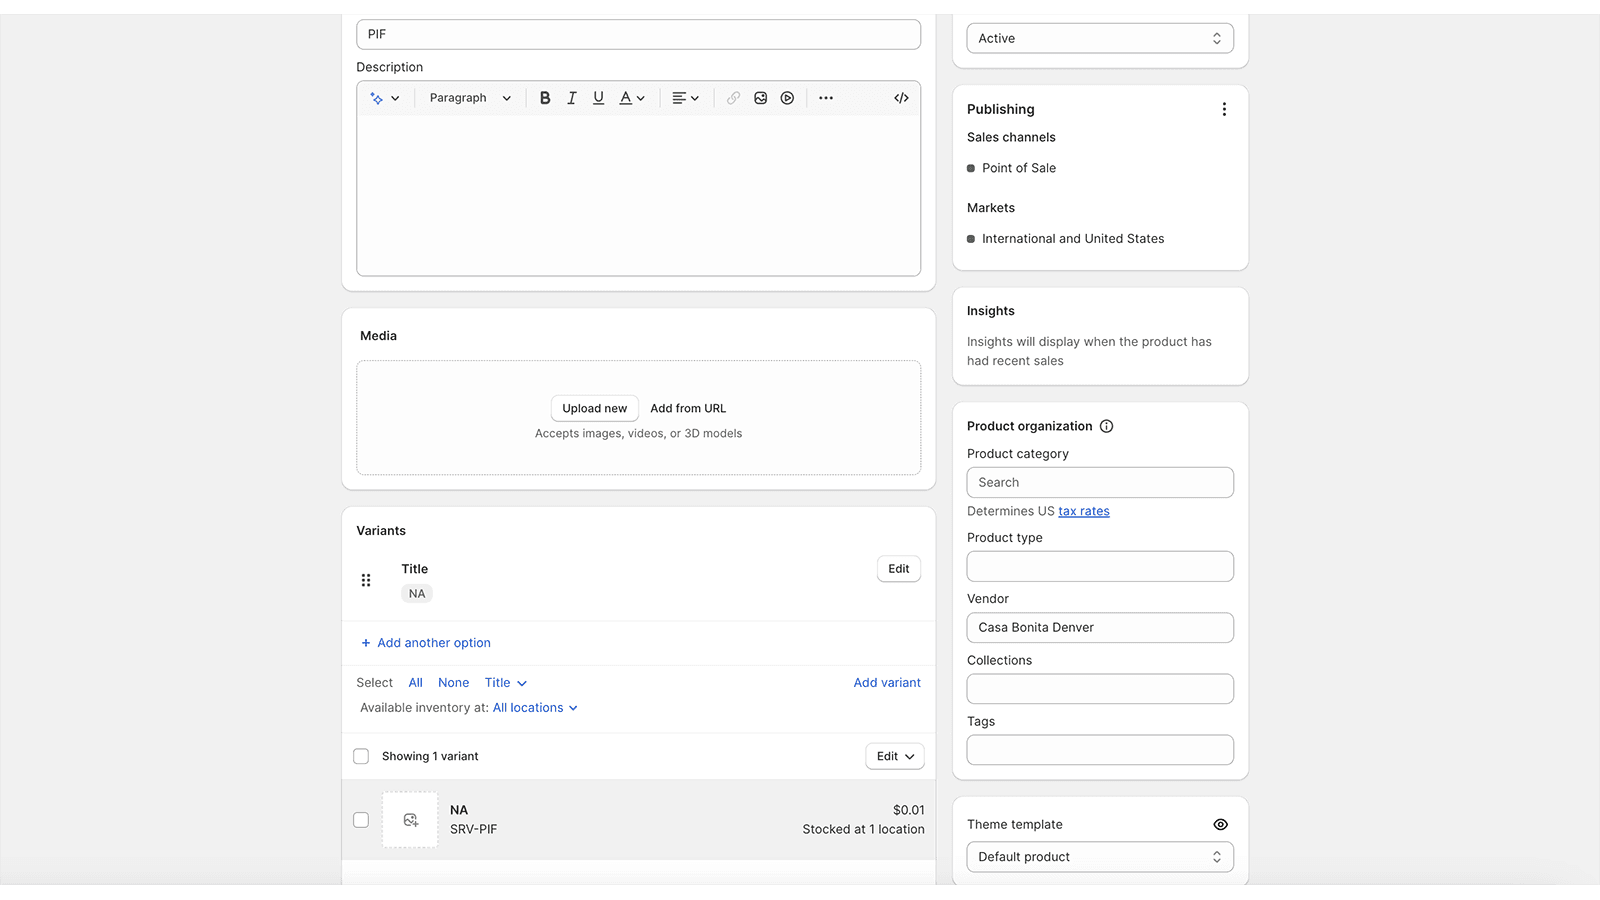Insert image using the description toolbar icon

[760, 98]
